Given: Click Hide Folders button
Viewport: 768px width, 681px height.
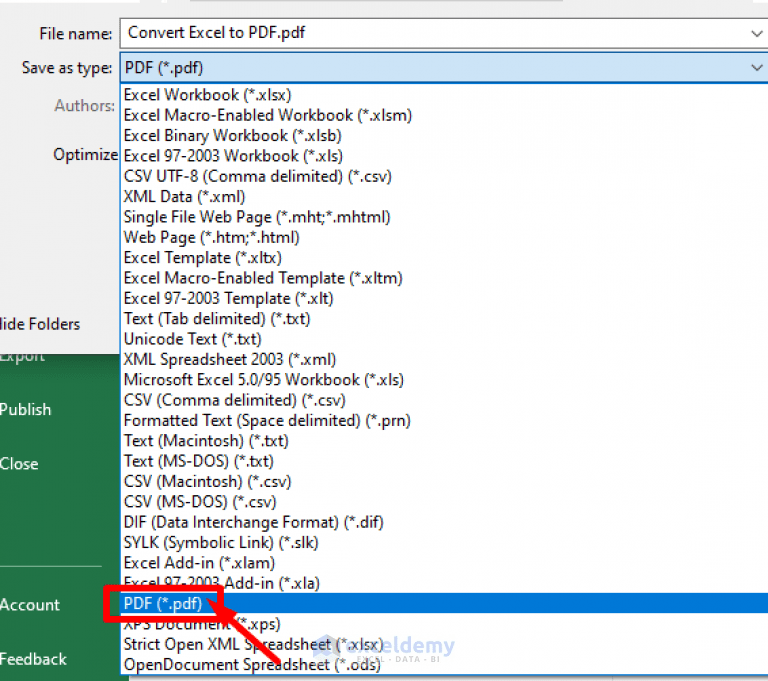Looking at the screenshot, I should click(40, 324).
